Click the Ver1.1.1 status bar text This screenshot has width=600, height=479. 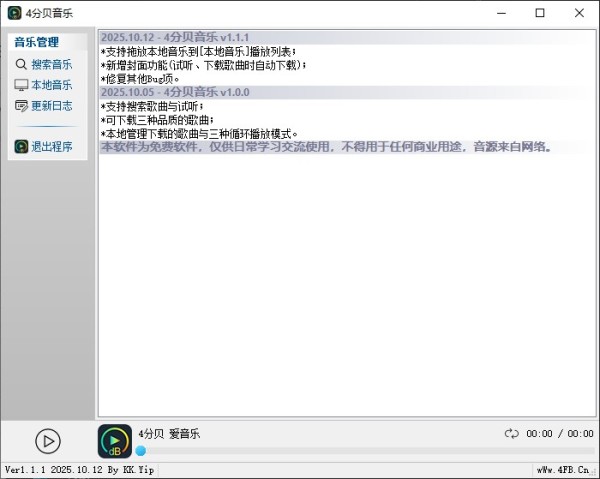pos(80,470)
